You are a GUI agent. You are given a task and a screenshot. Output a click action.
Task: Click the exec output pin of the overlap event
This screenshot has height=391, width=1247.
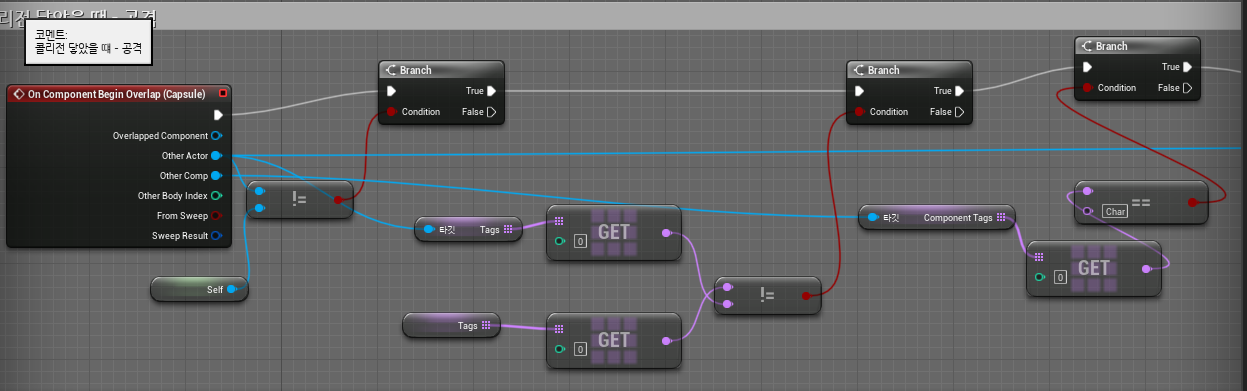point(218,115)
